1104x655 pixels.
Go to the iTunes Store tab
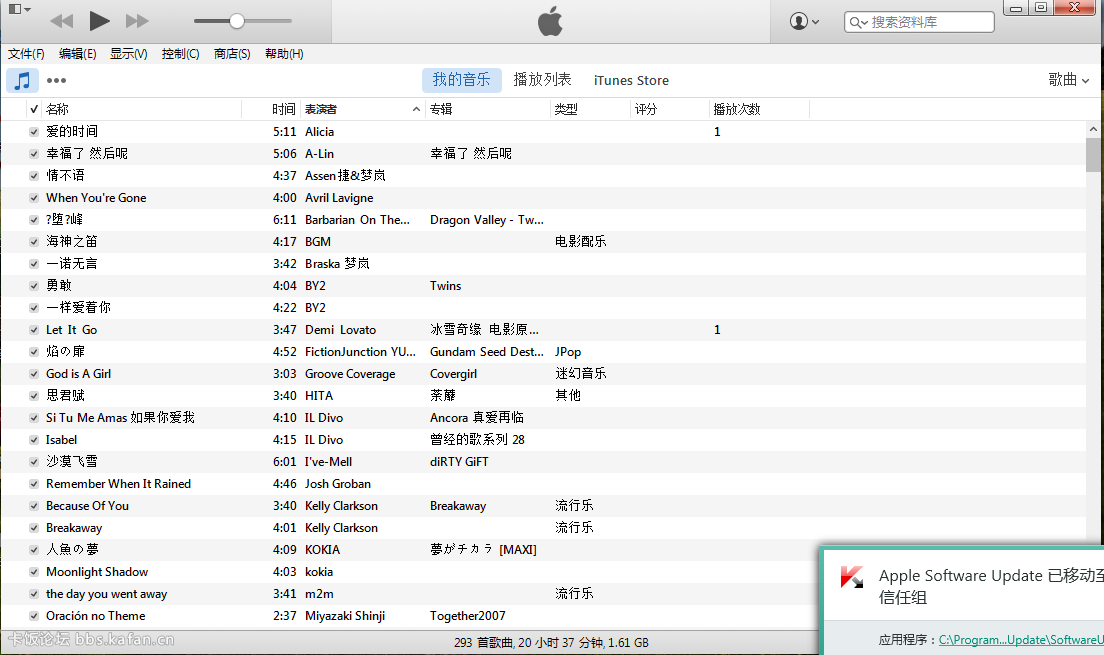[631, 80]
